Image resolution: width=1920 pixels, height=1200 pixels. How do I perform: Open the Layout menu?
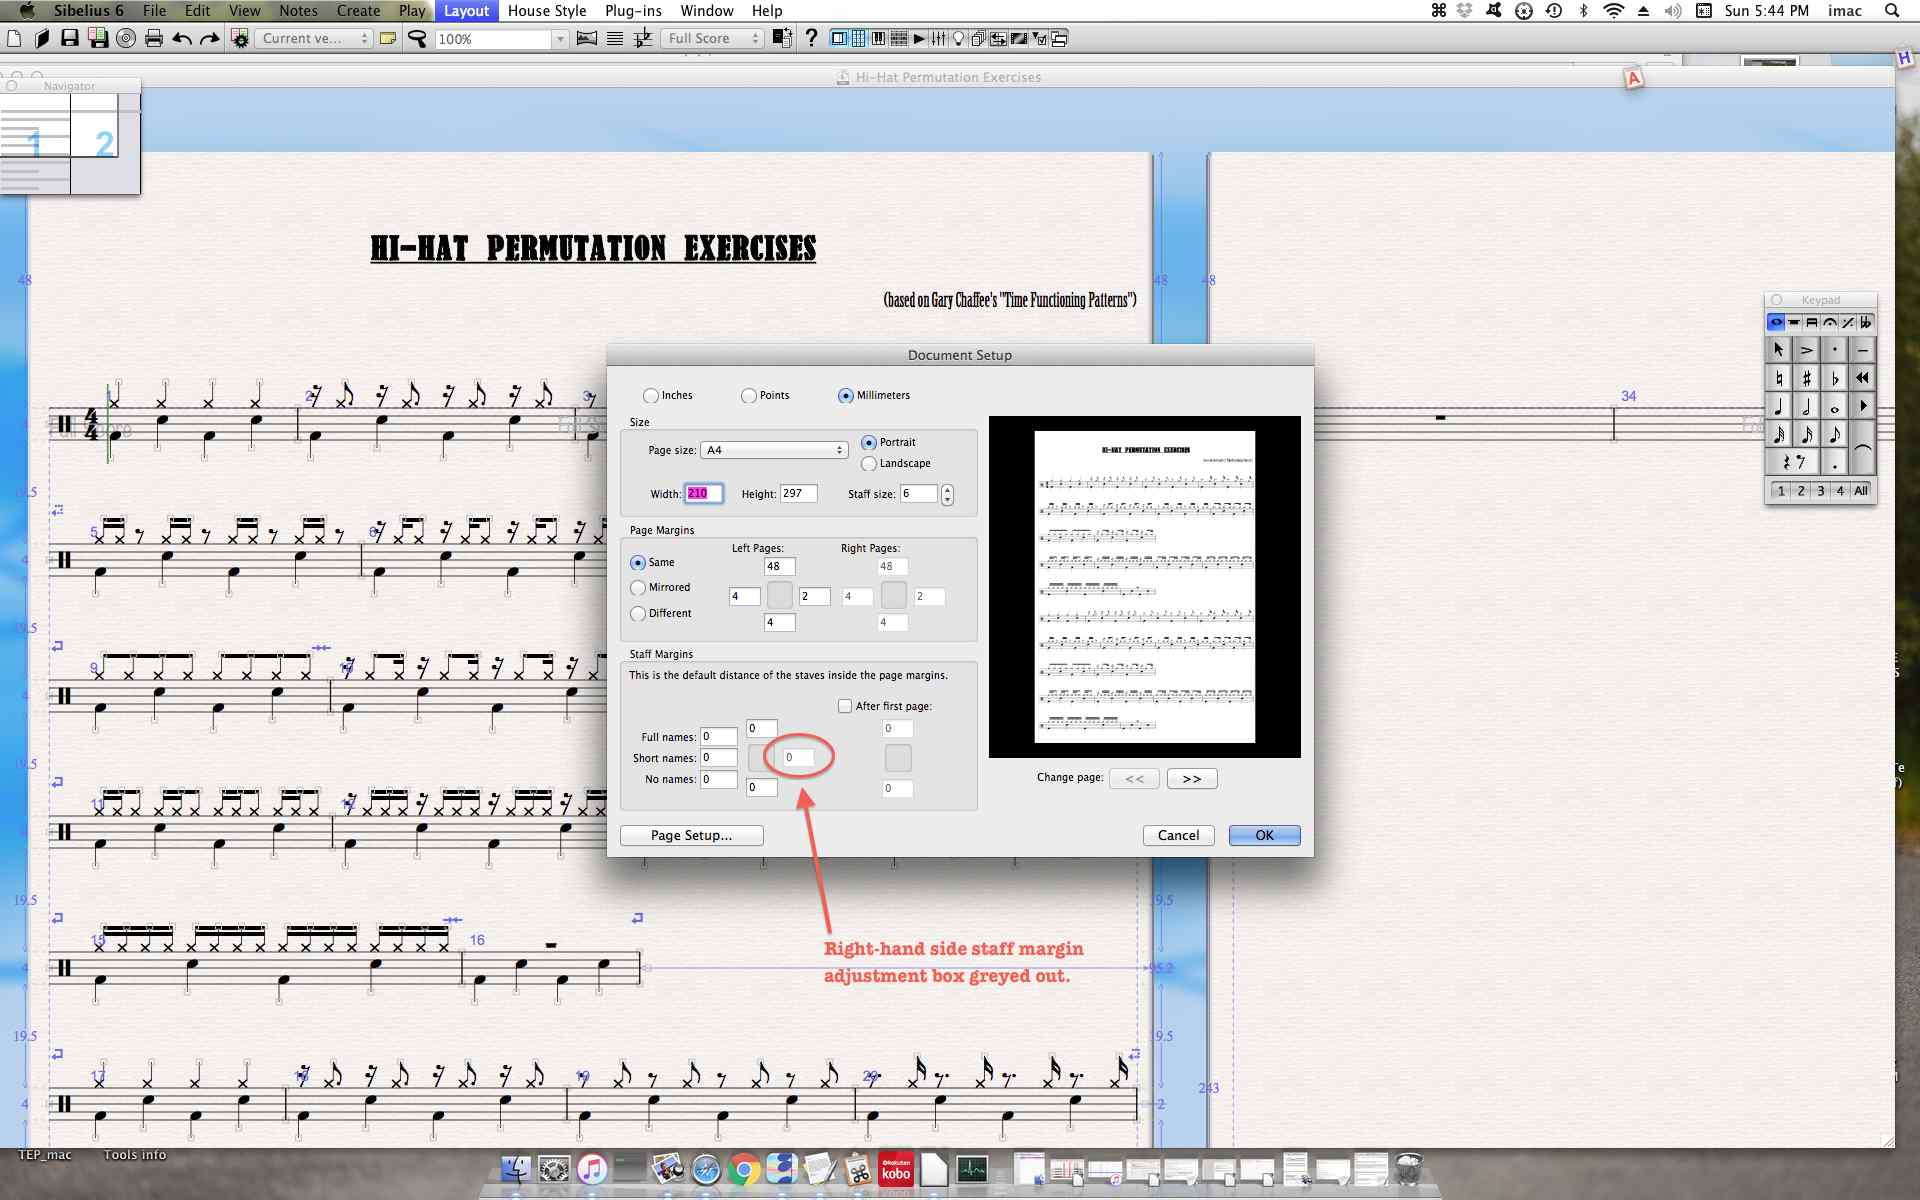pos(466,10)
